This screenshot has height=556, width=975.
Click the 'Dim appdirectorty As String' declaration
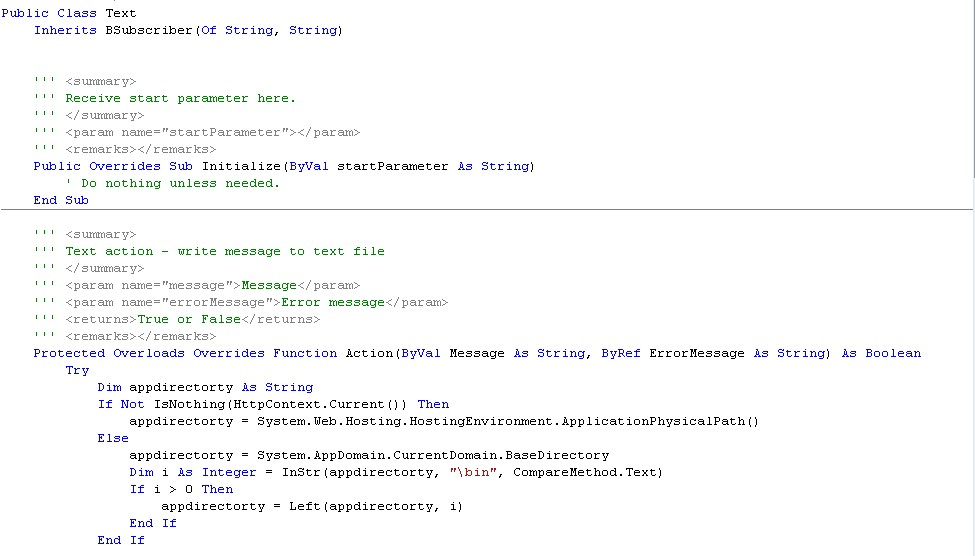click(x=205, y=387)
